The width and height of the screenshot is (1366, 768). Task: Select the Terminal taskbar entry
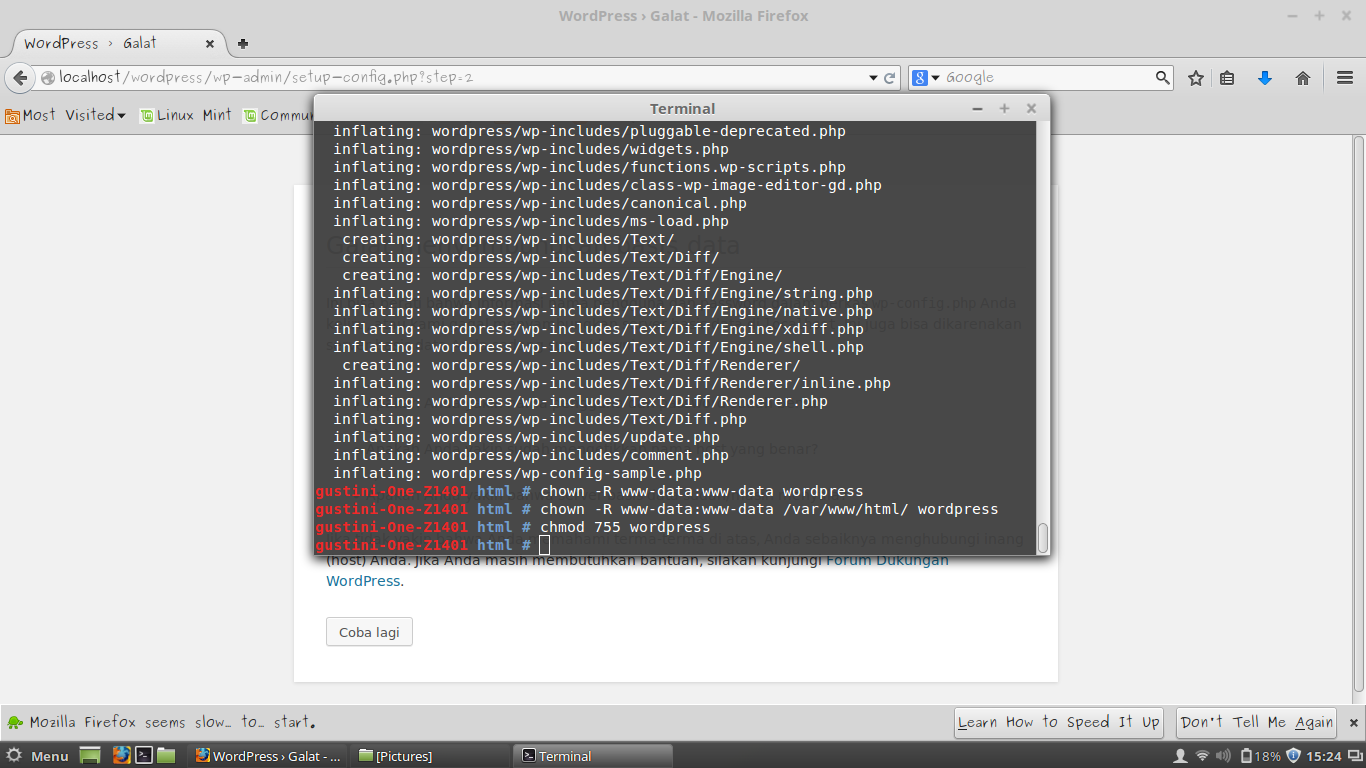[593, 756]
